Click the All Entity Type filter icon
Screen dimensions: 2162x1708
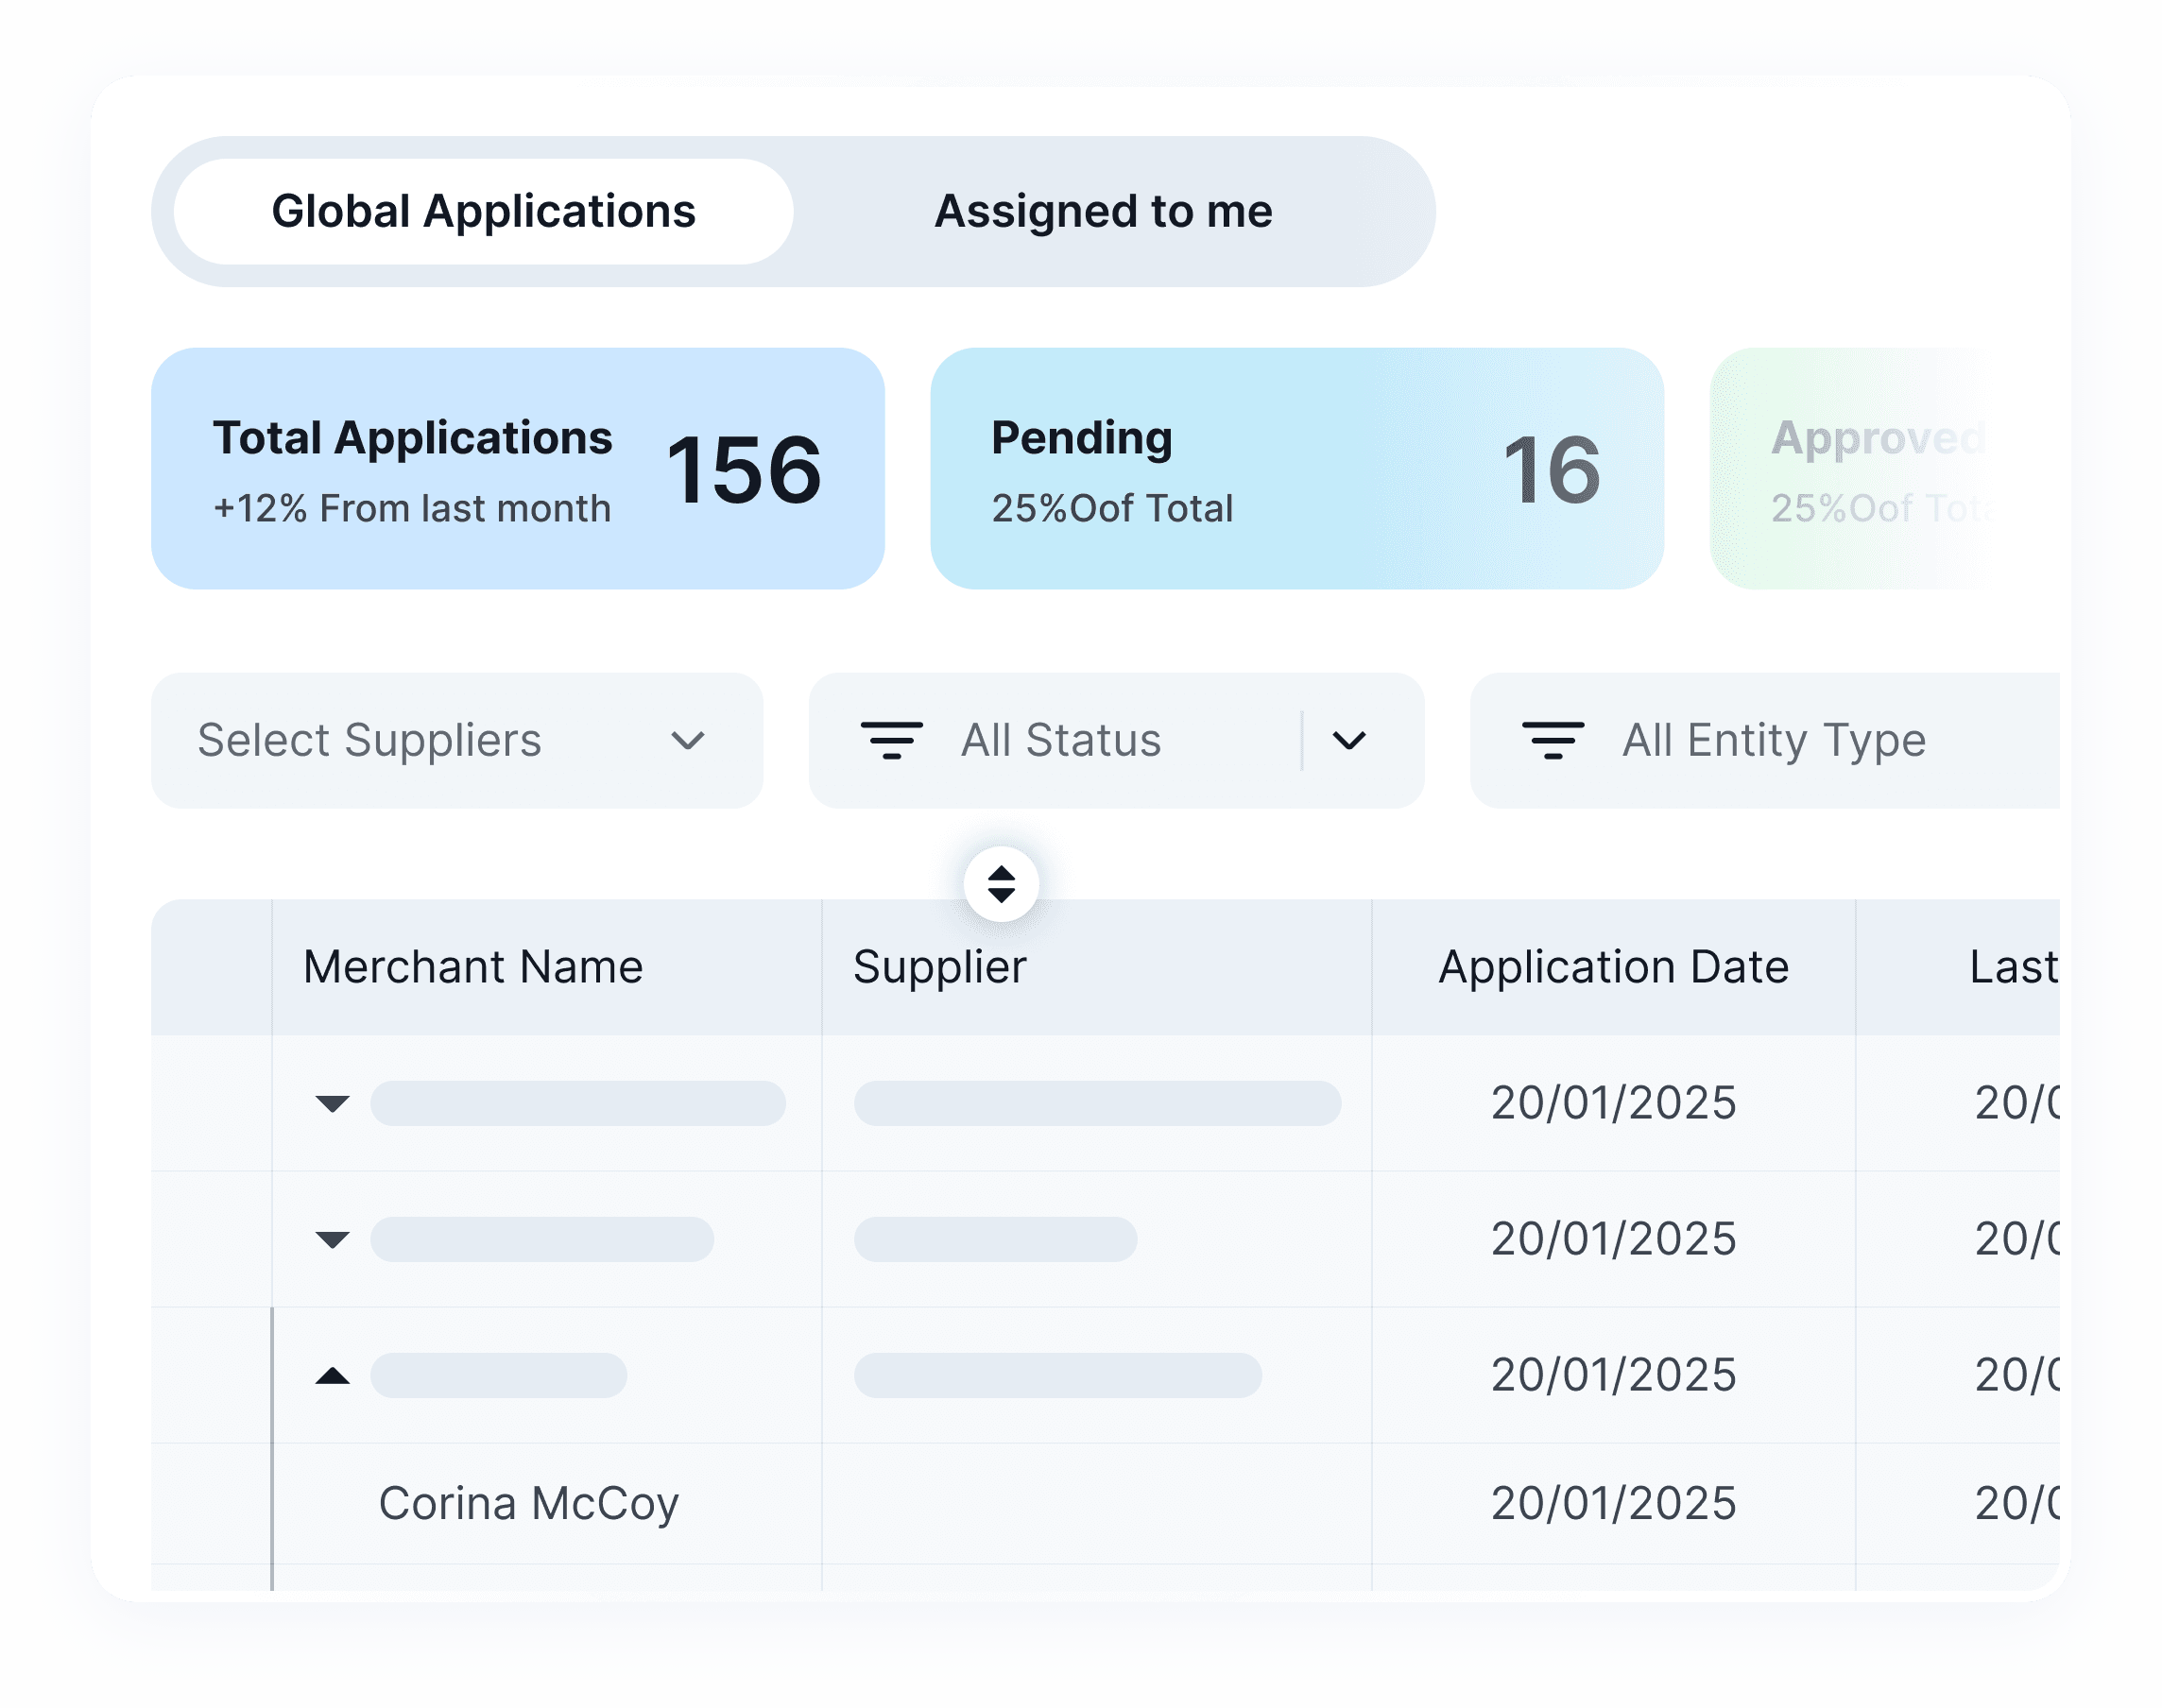tap(1552, 741)
